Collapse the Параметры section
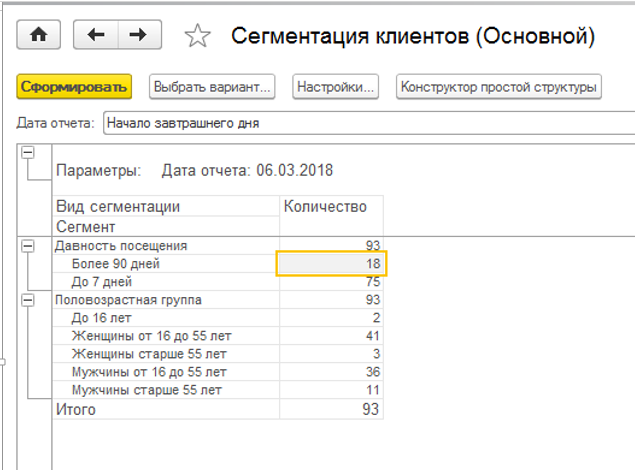Viewport: 635px width, 470px height. (x=27, y=152)
